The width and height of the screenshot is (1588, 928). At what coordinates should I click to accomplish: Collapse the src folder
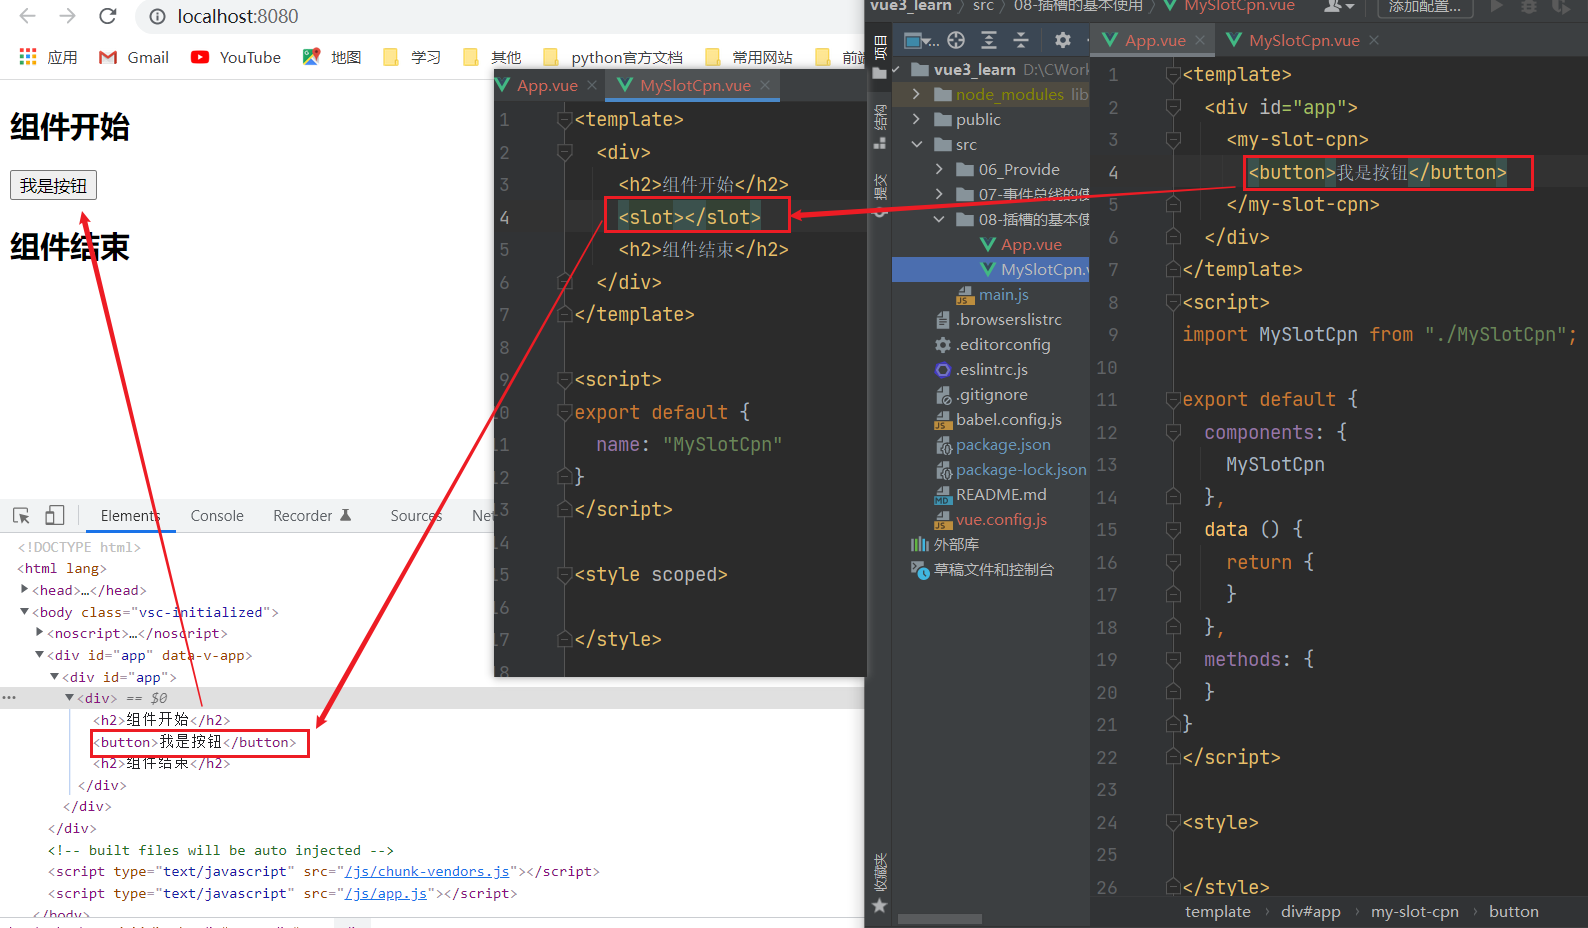(916, 144)
